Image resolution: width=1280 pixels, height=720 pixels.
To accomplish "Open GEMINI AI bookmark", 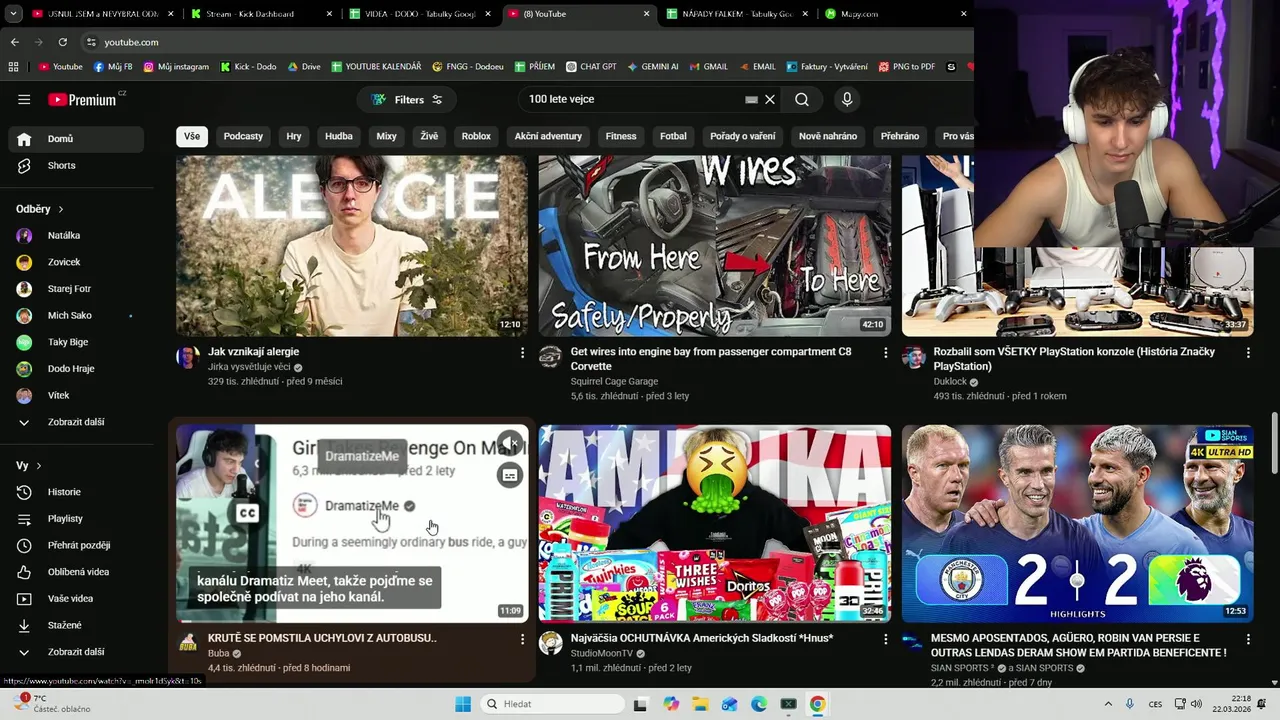I will (652, 67).
